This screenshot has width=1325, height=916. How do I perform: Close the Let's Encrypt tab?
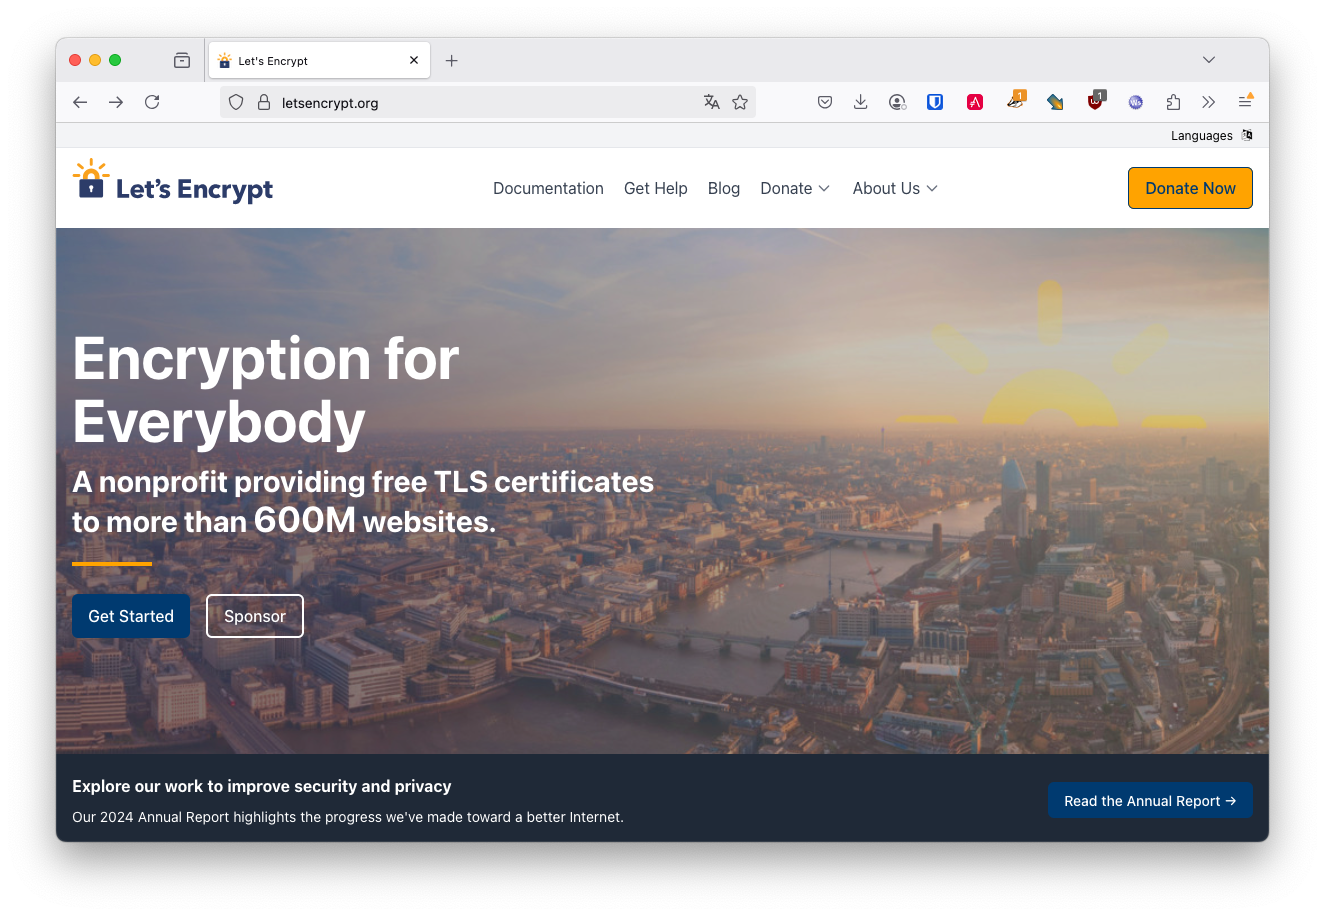point(414,60)
